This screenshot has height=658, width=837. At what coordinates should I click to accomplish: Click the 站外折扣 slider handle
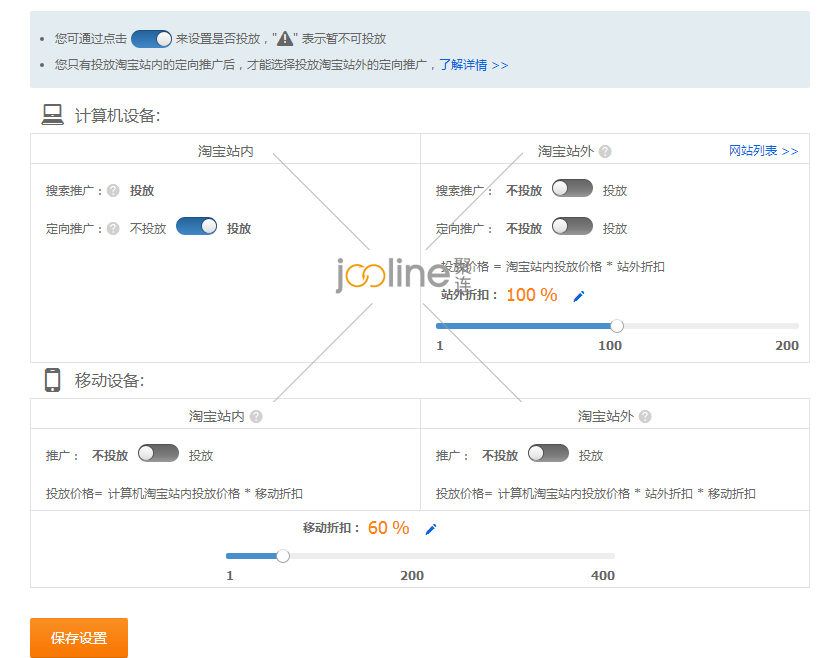pos(617,326)
